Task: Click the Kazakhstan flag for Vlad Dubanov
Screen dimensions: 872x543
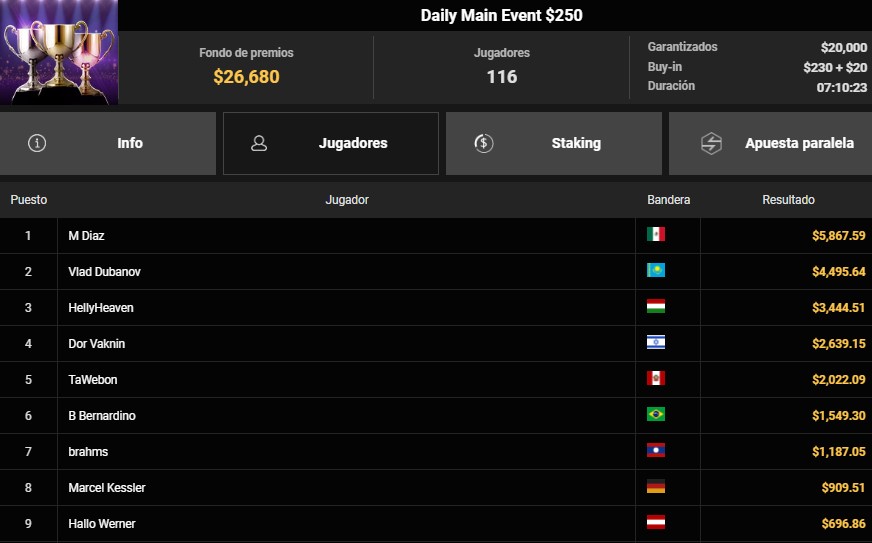Action: [656, 270]
